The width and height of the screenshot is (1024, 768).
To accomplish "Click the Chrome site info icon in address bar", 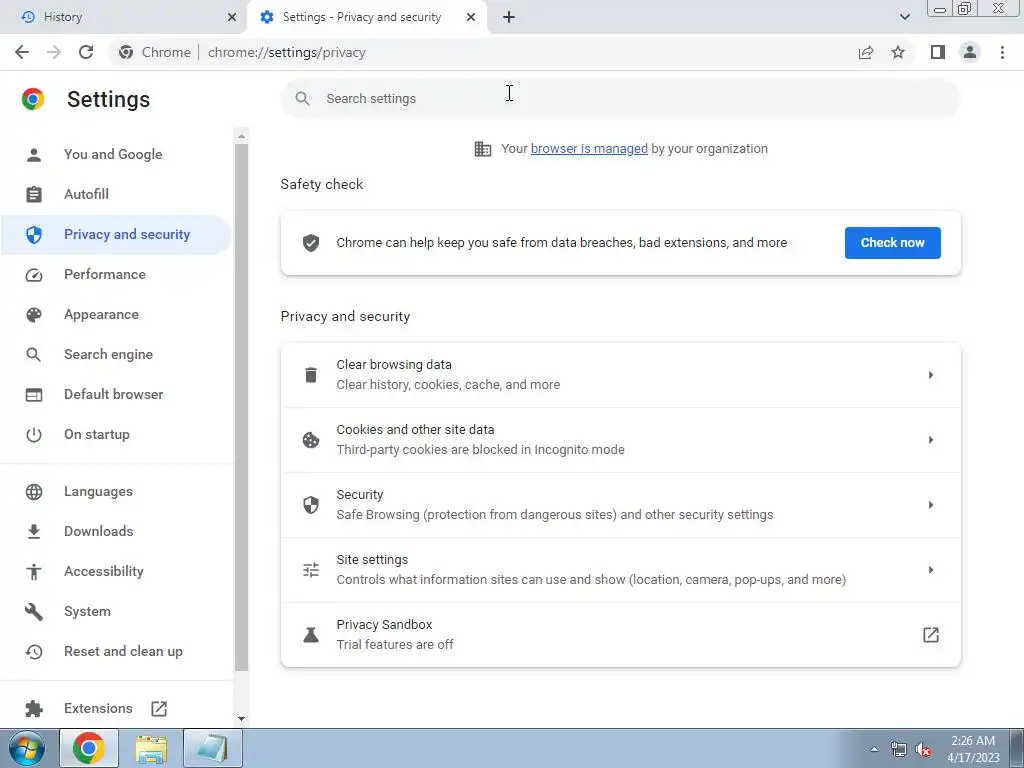I will coord(126,52).
